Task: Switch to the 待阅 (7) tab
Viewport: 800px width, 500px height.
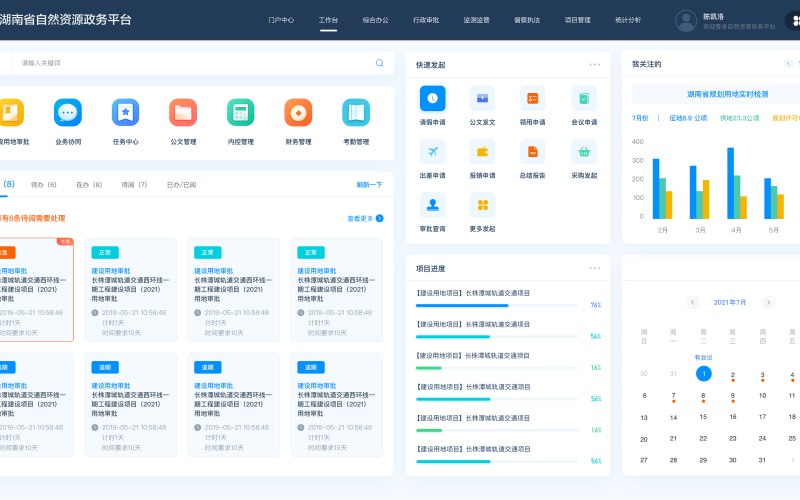Action: click(134, 185)
